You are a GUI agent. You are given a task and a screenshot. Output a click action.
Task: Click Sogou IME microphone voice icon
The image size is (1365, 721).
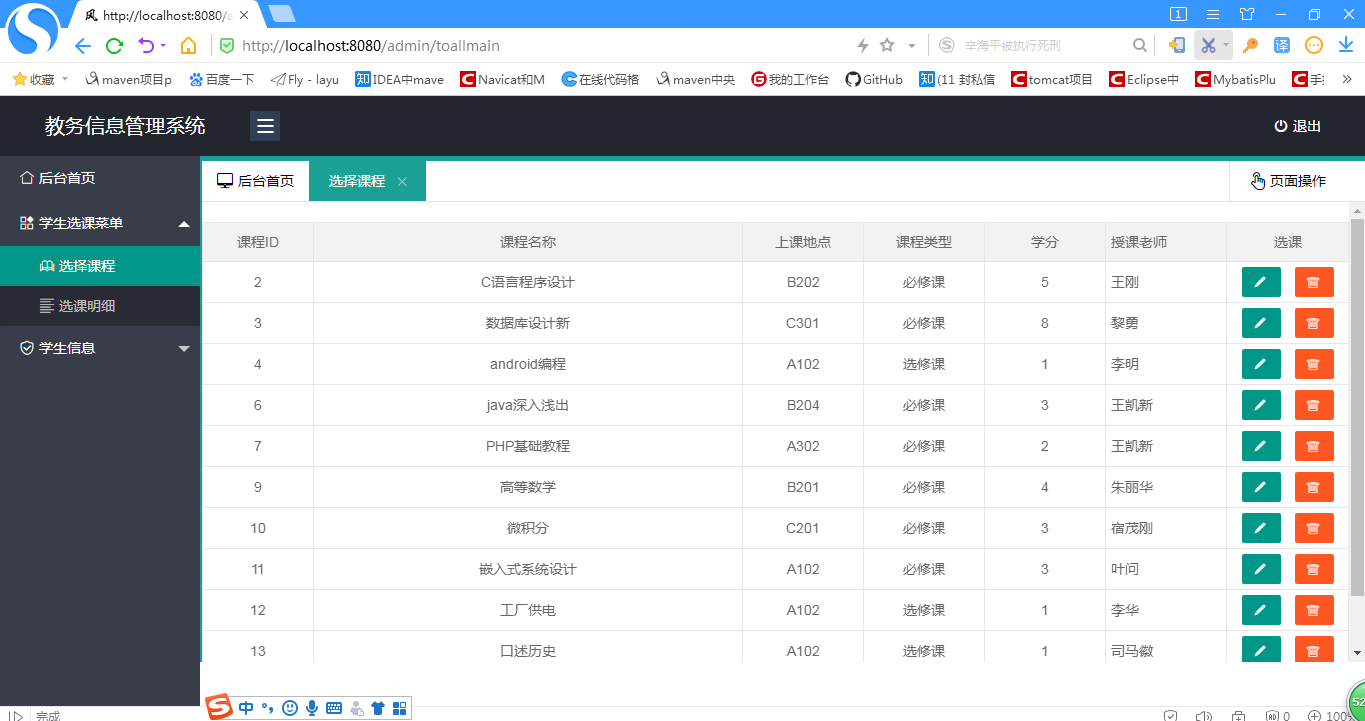[312, 708]
